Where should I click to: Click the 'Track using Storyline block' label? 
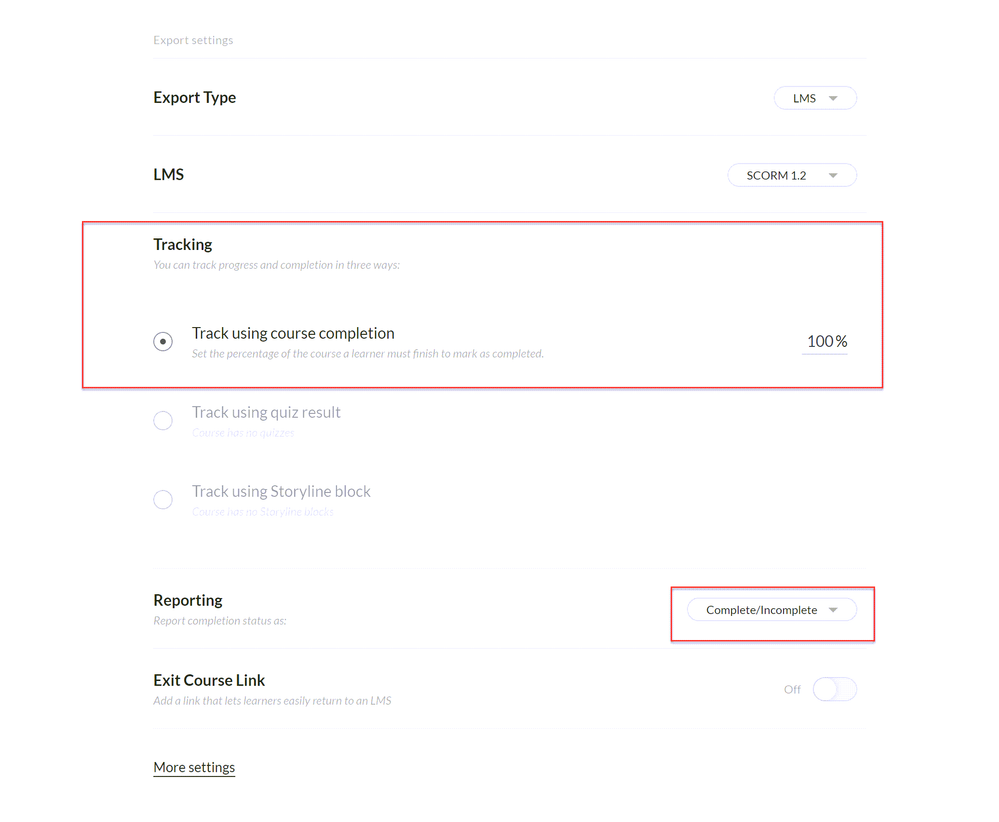tap(281, 491)
